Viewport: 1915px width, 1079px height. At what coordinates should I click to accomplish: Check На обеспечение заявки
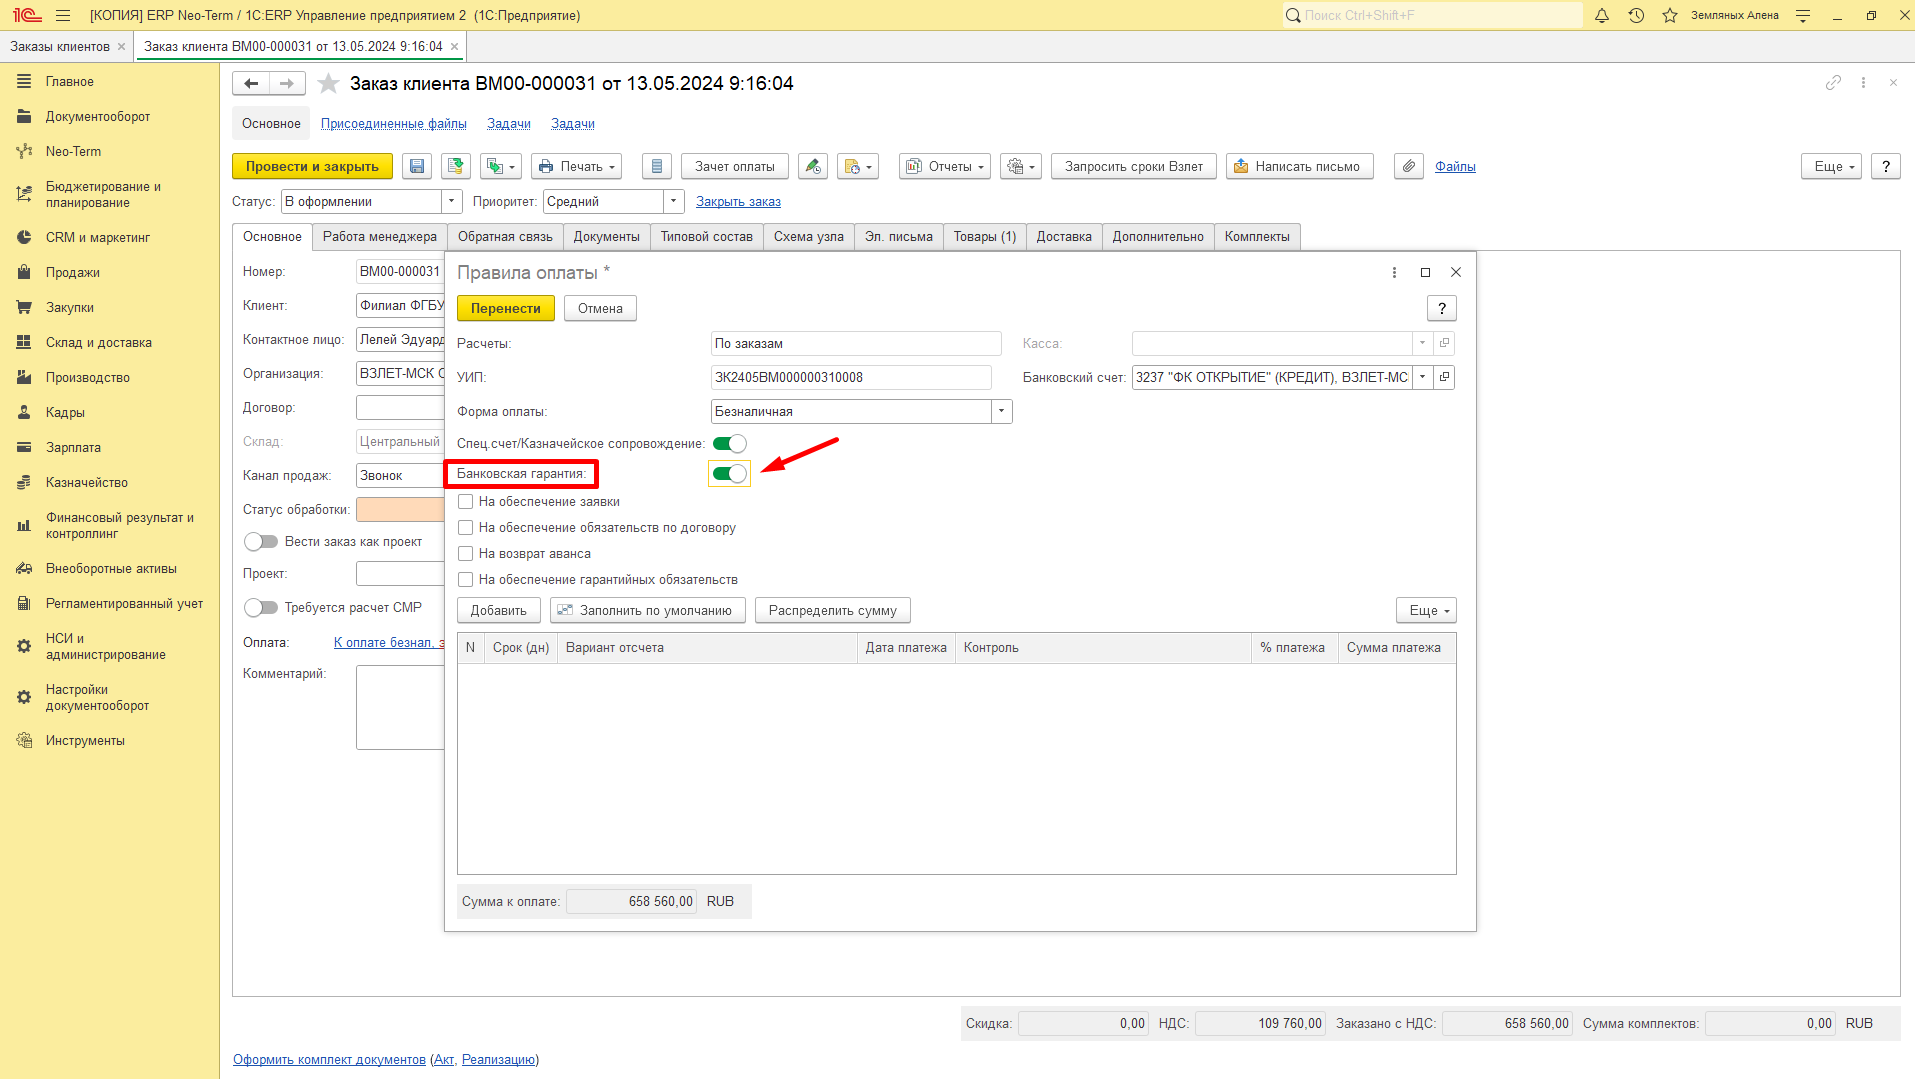[x=465, y=502]
